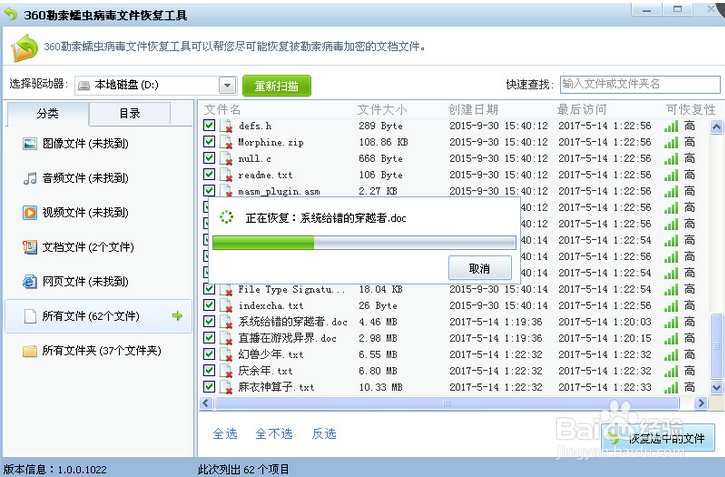The image size is (725, 477).
Task: Click the 360 recovery tool logo
Action: 25,47
